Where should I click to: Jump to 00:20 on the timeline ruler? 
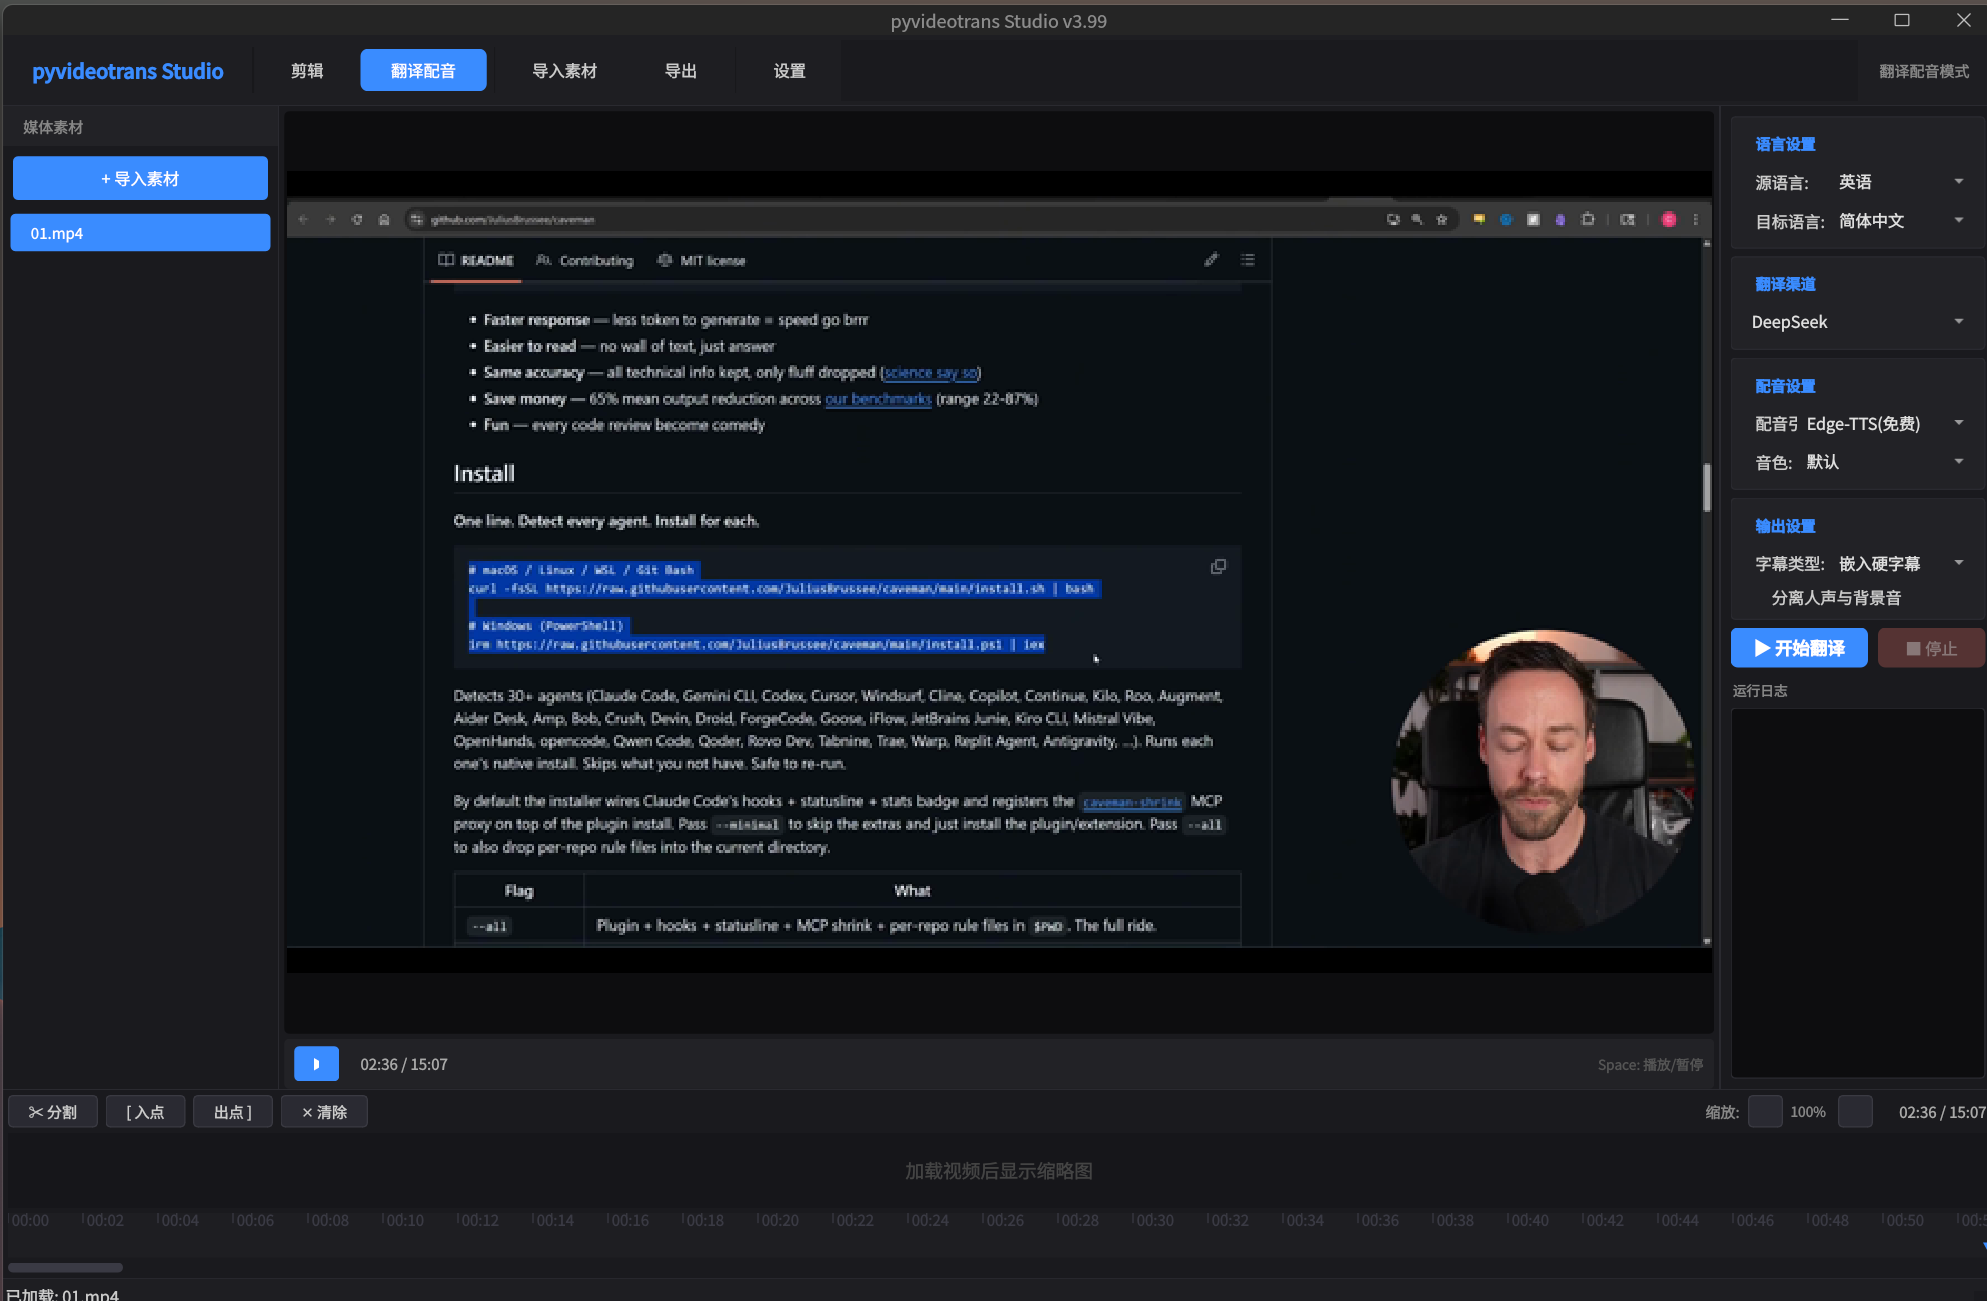[778, 1220]
